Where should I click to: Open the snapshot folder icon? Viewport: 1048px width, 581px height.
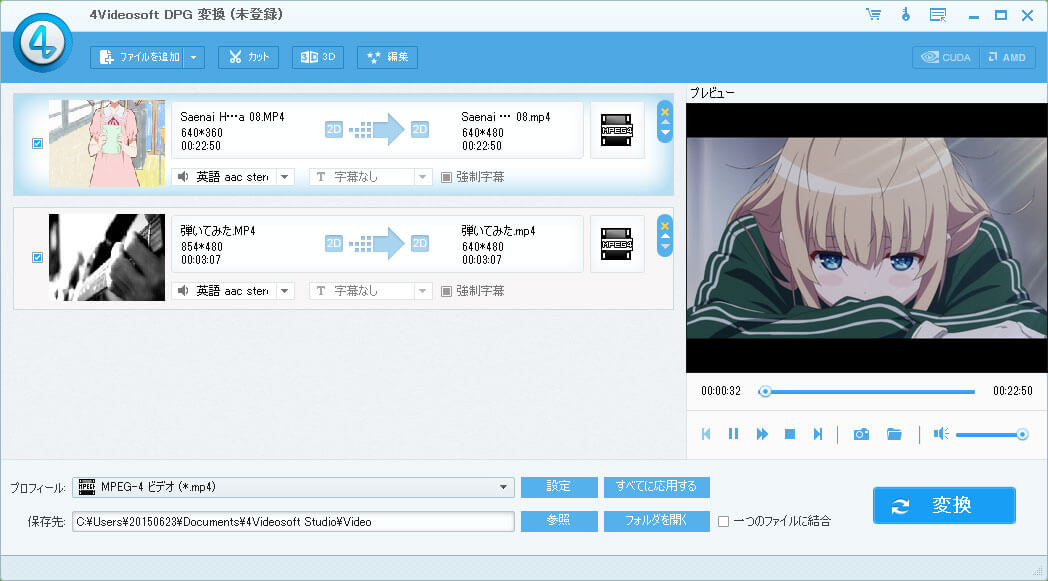click(x=894, y=435)
